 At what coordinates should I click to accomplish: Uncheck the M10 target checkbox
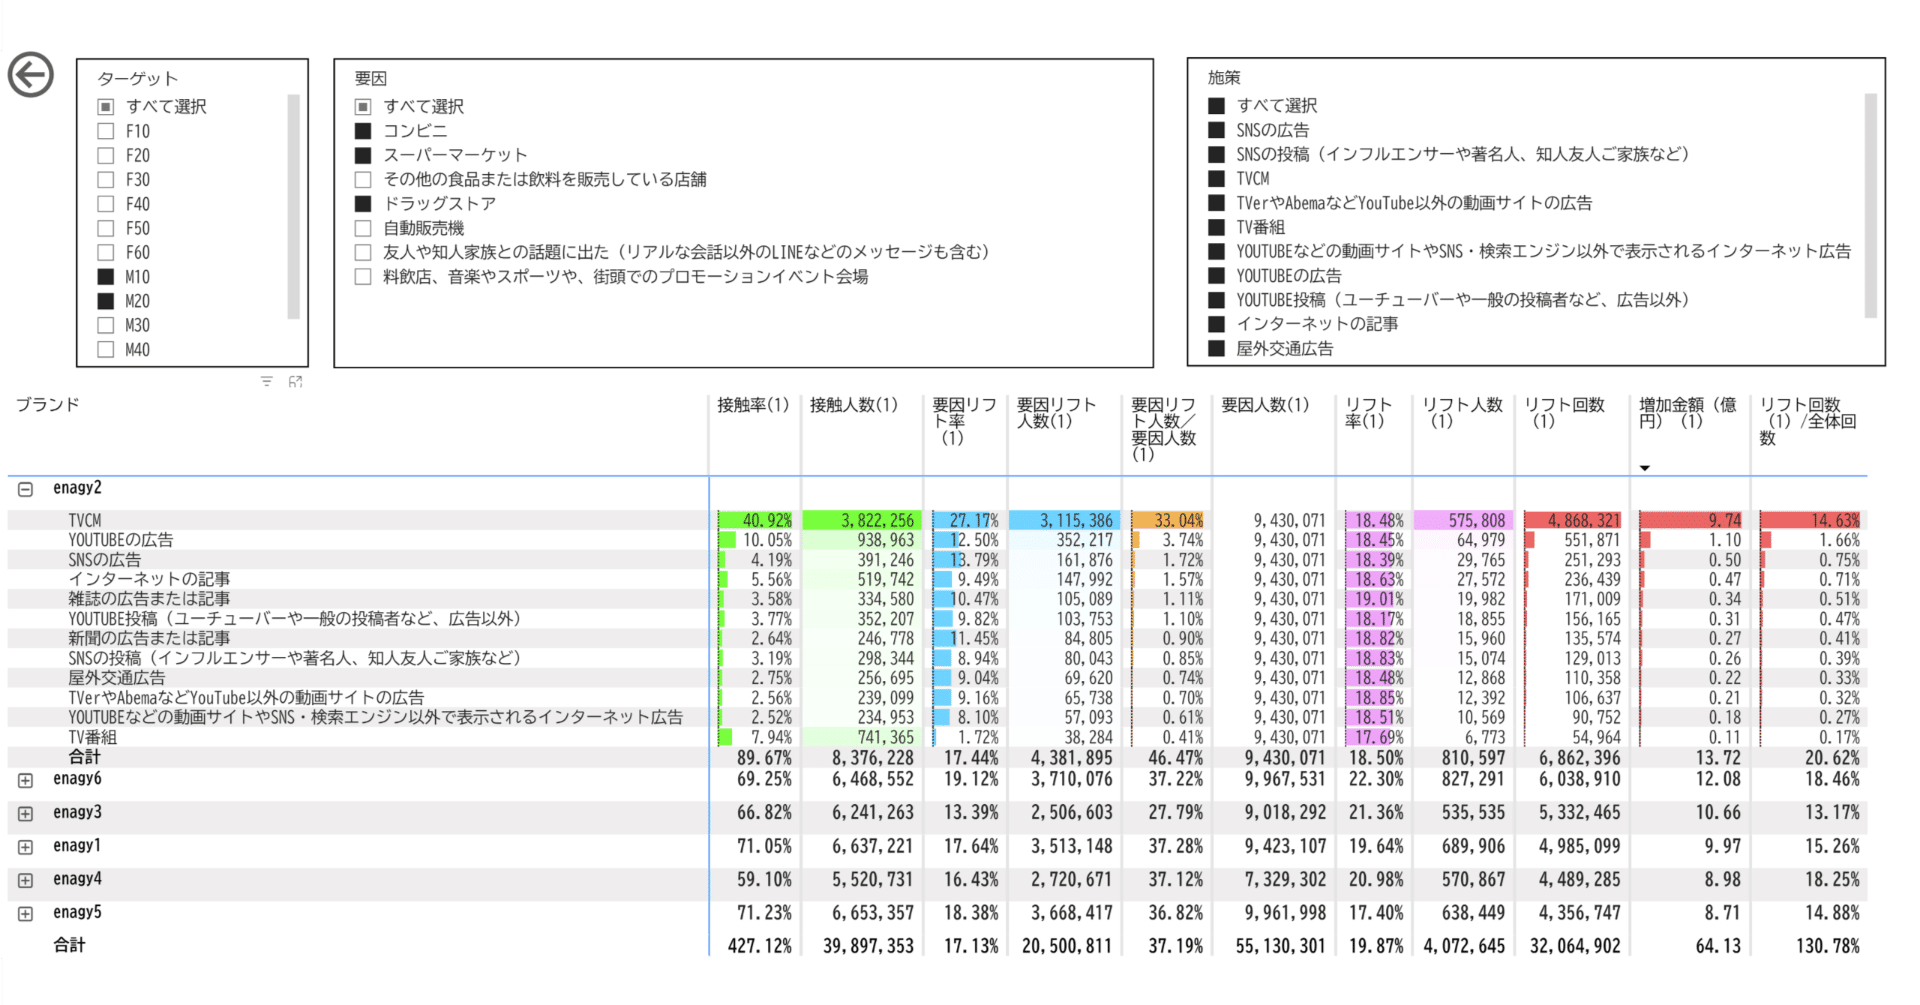point(105,276)
